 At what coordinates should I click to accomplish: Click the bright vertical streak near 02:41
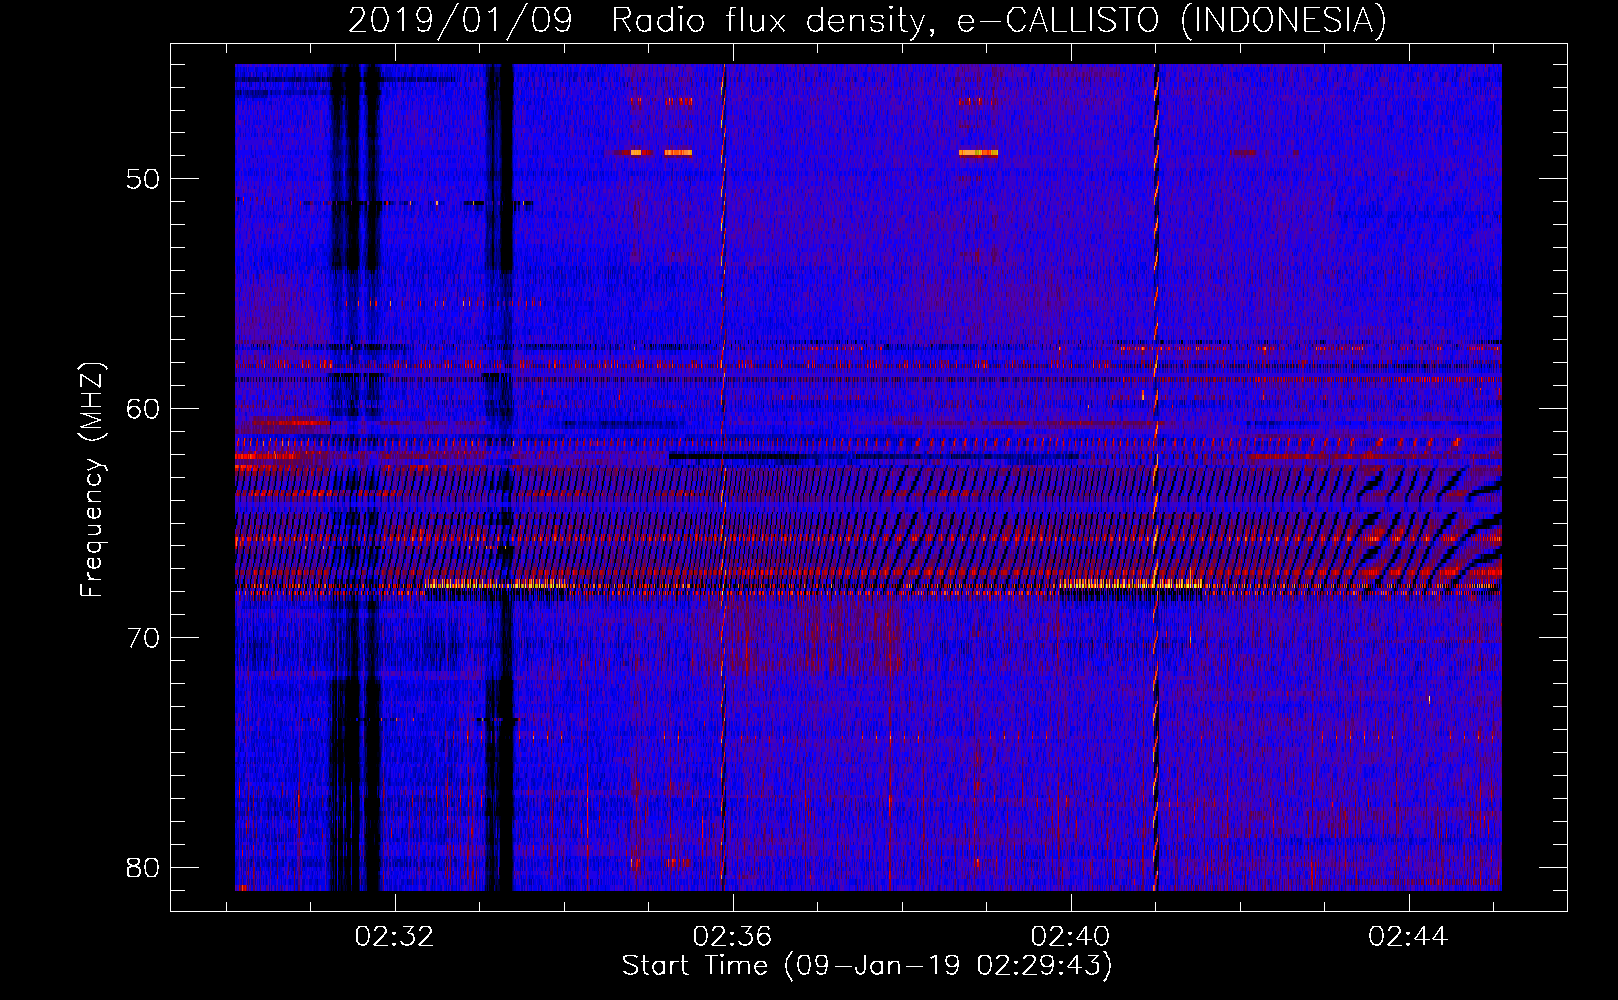tap(1156, 478)
